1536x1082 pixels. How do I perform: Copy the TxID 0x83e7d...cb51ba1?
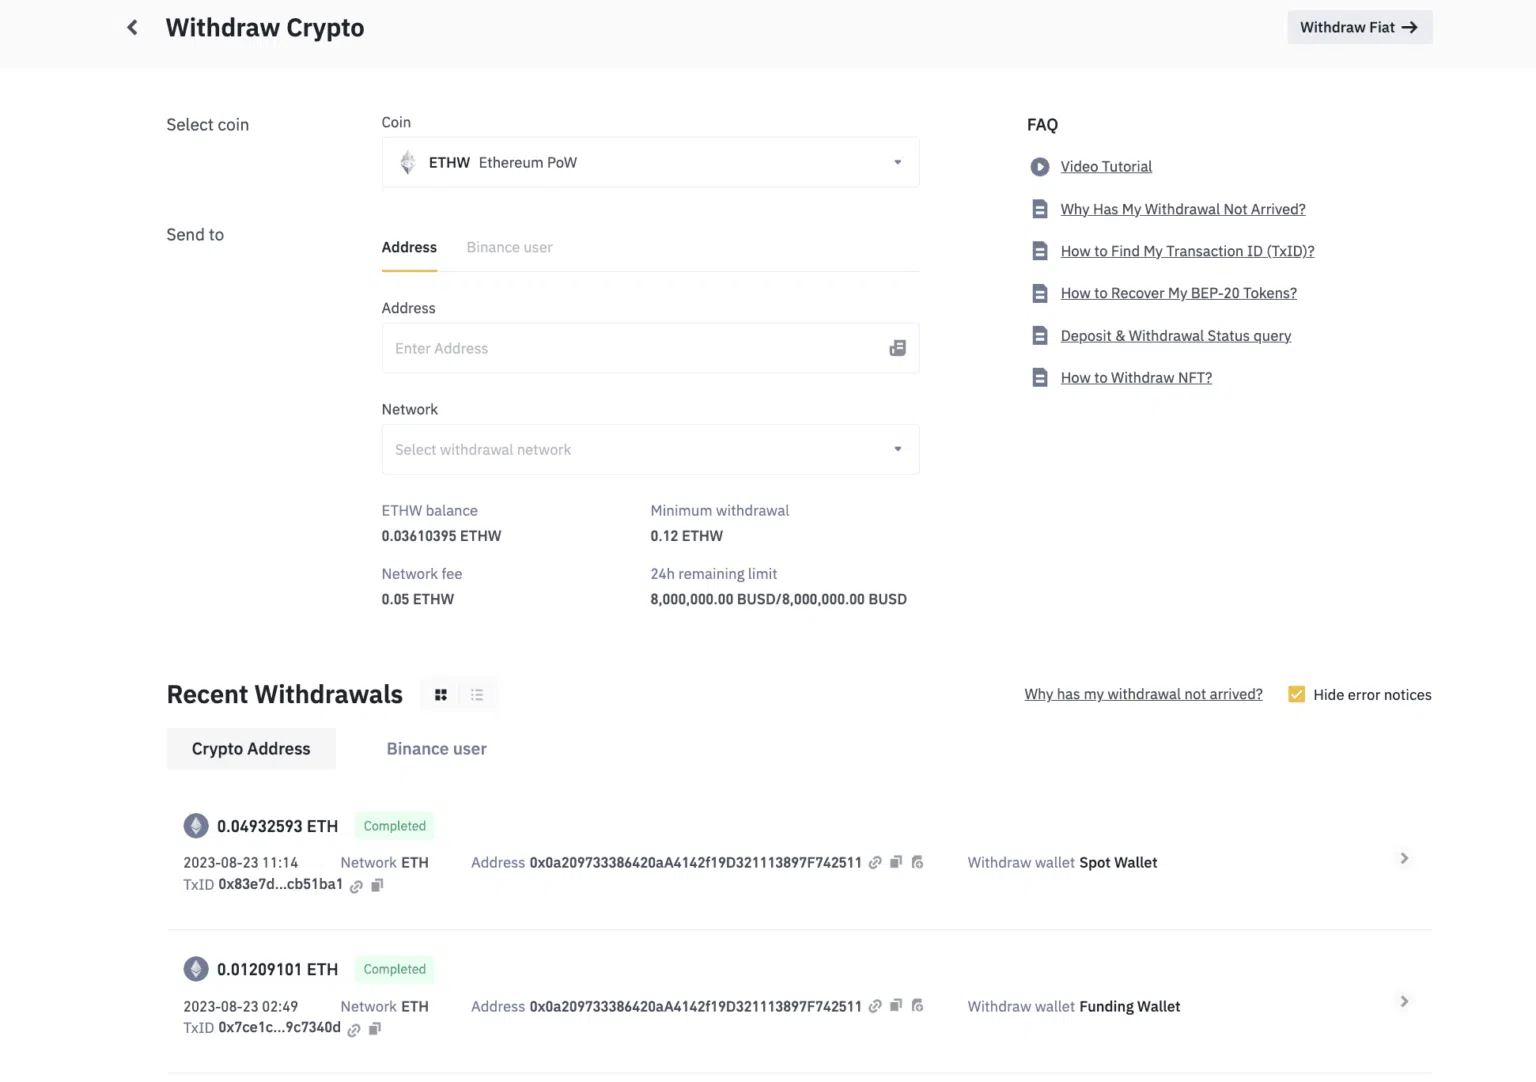click(x=377, y=885)
